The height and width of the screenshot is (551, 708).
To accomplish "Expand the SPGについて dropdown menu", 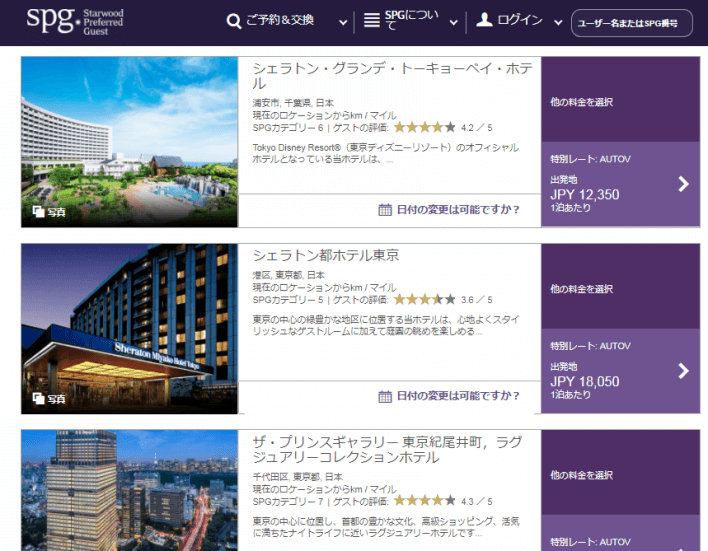I will pyautogui.click(x=453, y=22).
